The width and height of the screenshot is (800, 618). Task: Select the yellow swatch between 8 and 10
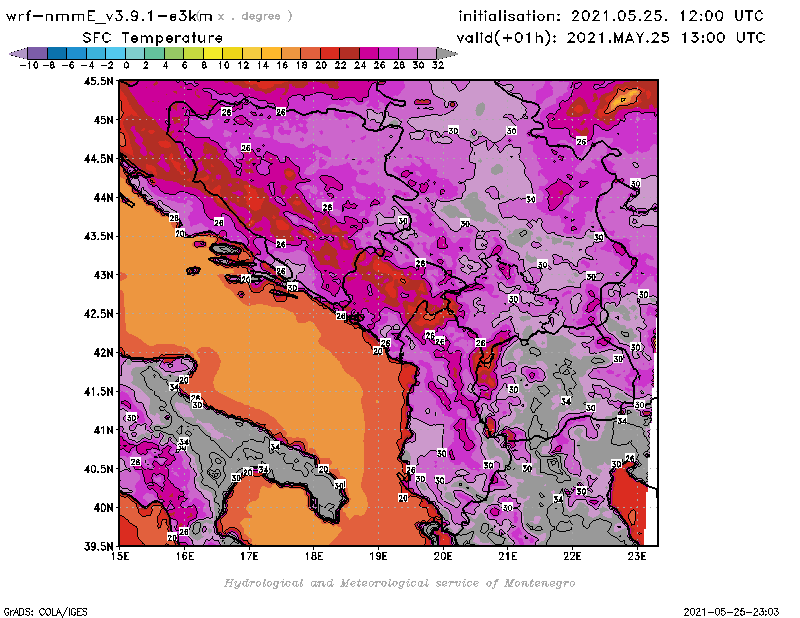click(212, 53)
